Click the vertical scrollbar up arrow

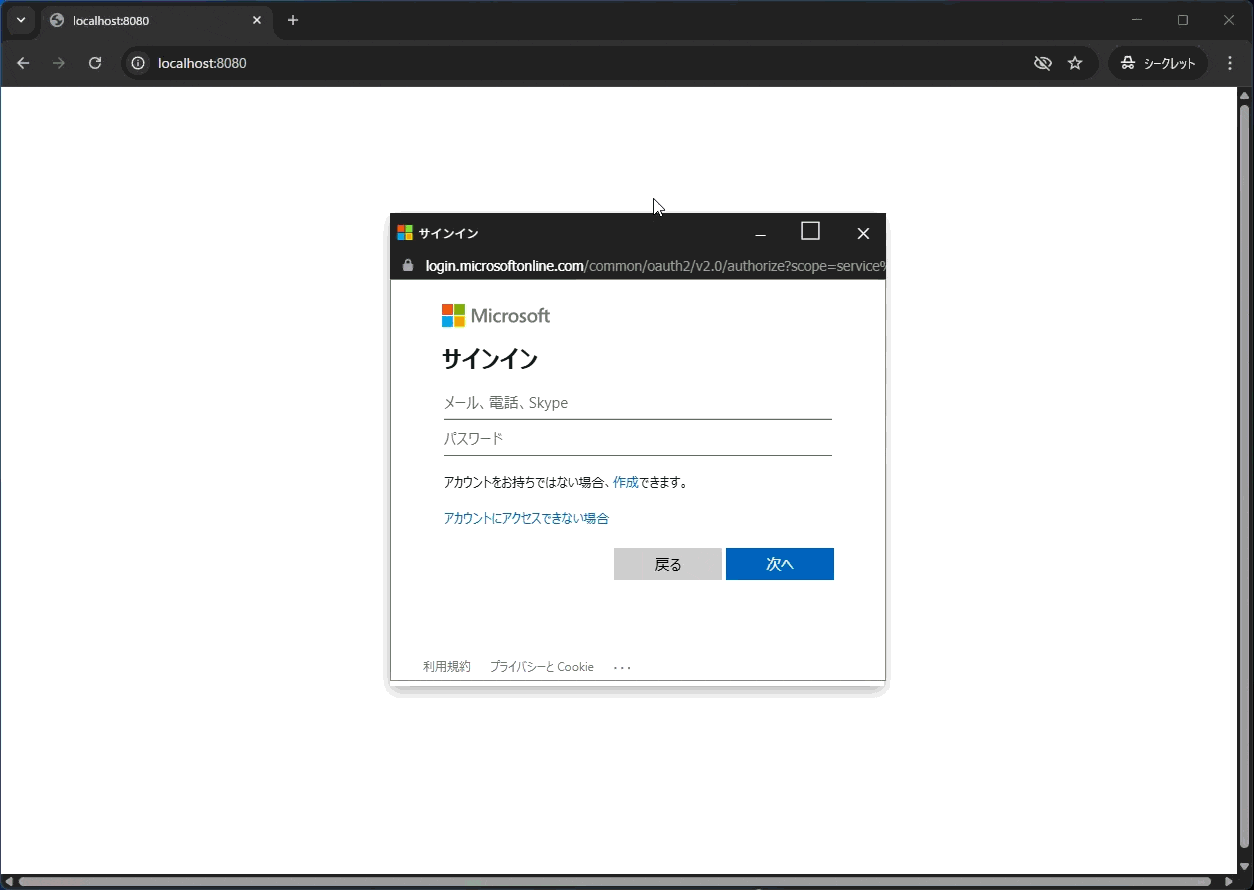[1244, 95]
